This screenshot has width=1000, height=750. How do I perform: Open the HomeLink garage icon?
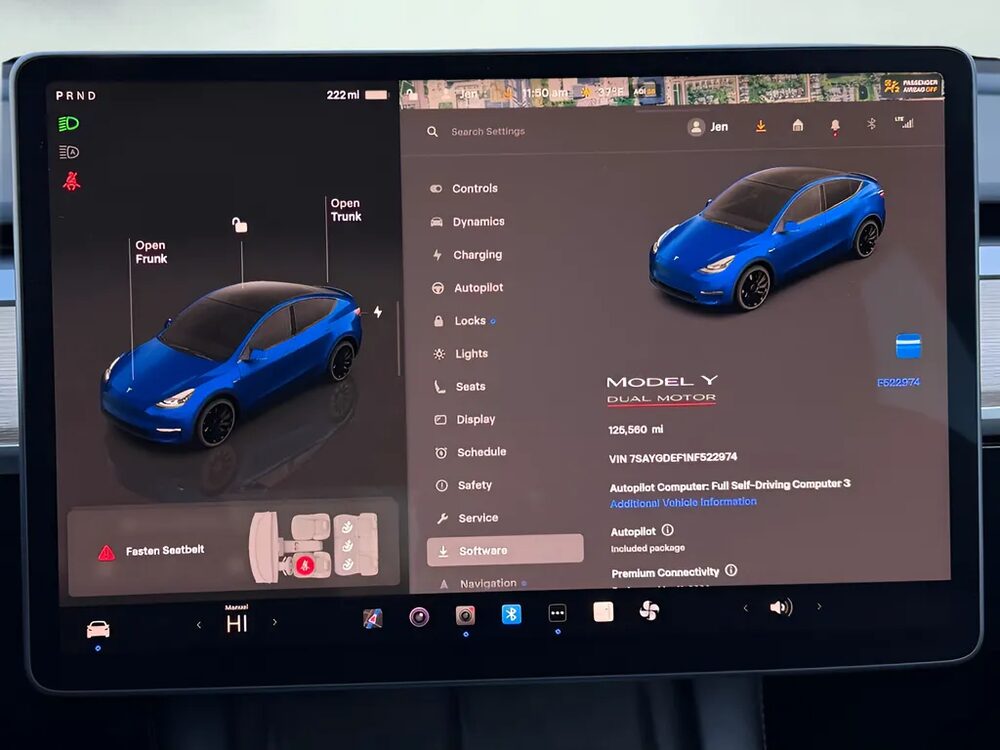pos(797,126)
